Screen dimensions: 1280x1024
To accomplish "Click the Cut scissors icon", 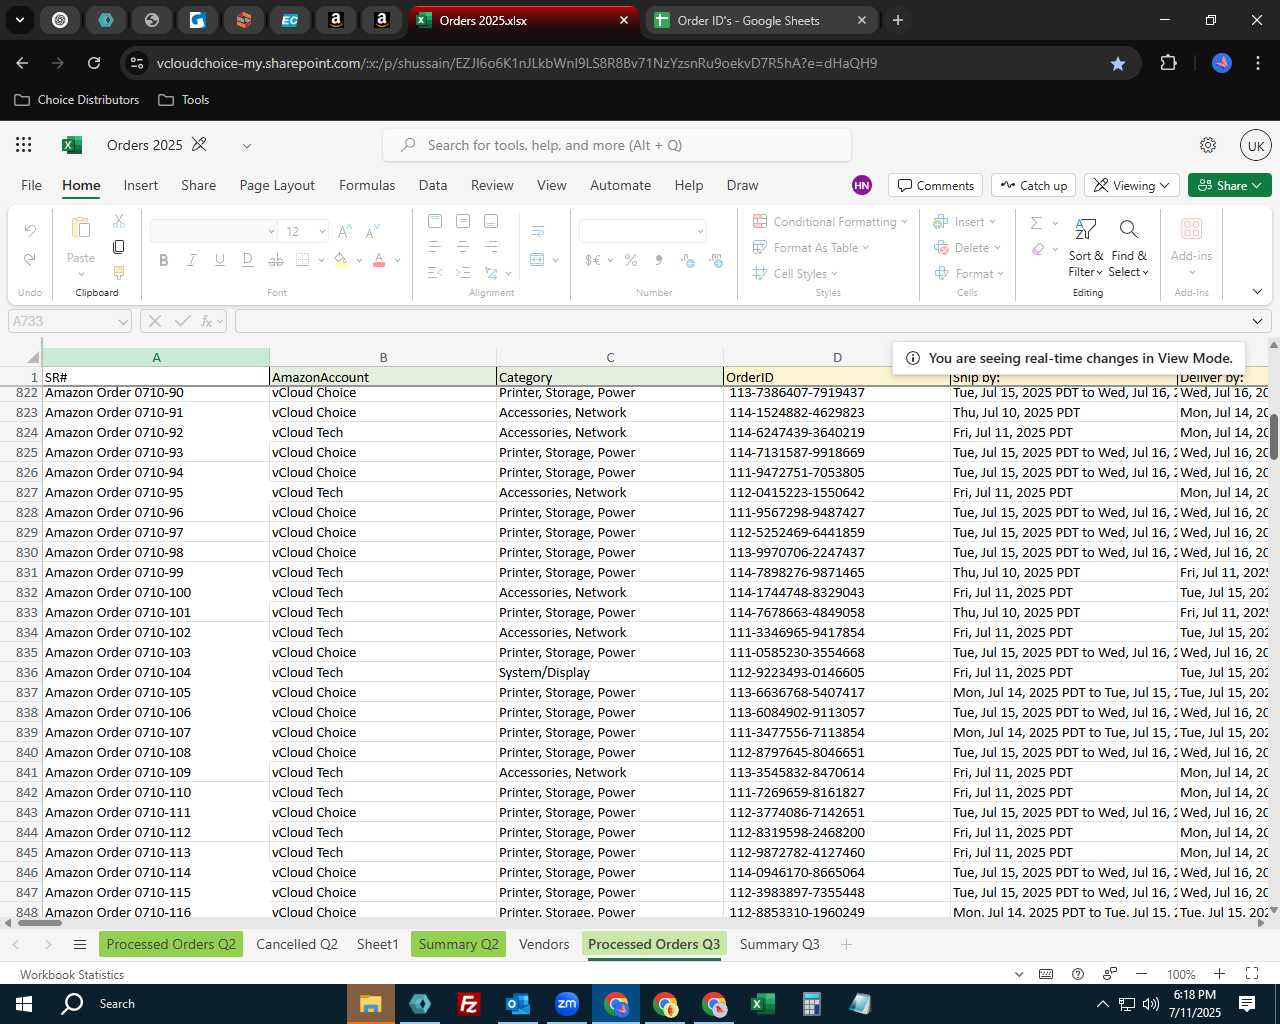I will (119, 221).
